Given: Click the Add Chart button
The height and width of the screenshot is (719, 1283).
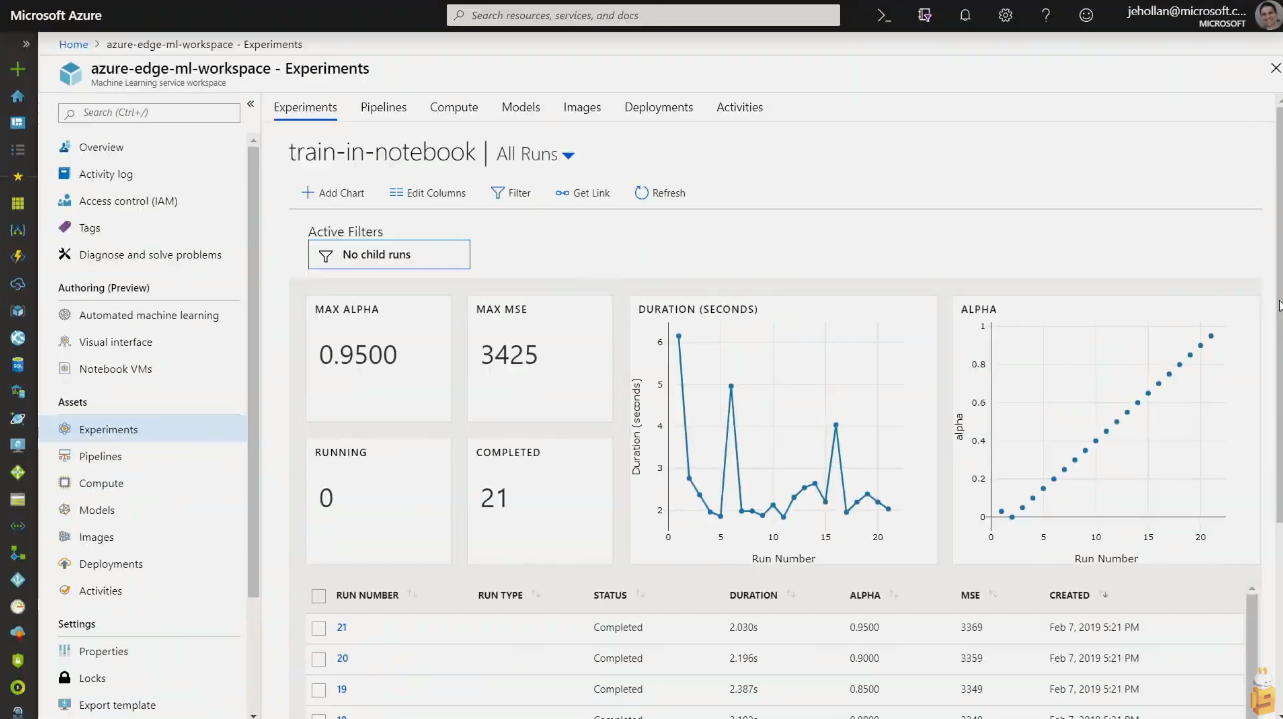Looking at the screenshot, I should point(333,193).
